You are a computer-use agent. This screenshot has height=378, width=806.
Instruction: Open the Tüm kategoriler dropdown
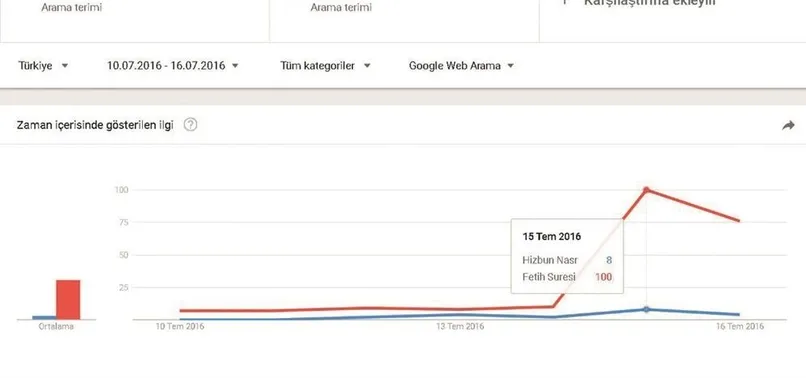coord(325,66)
